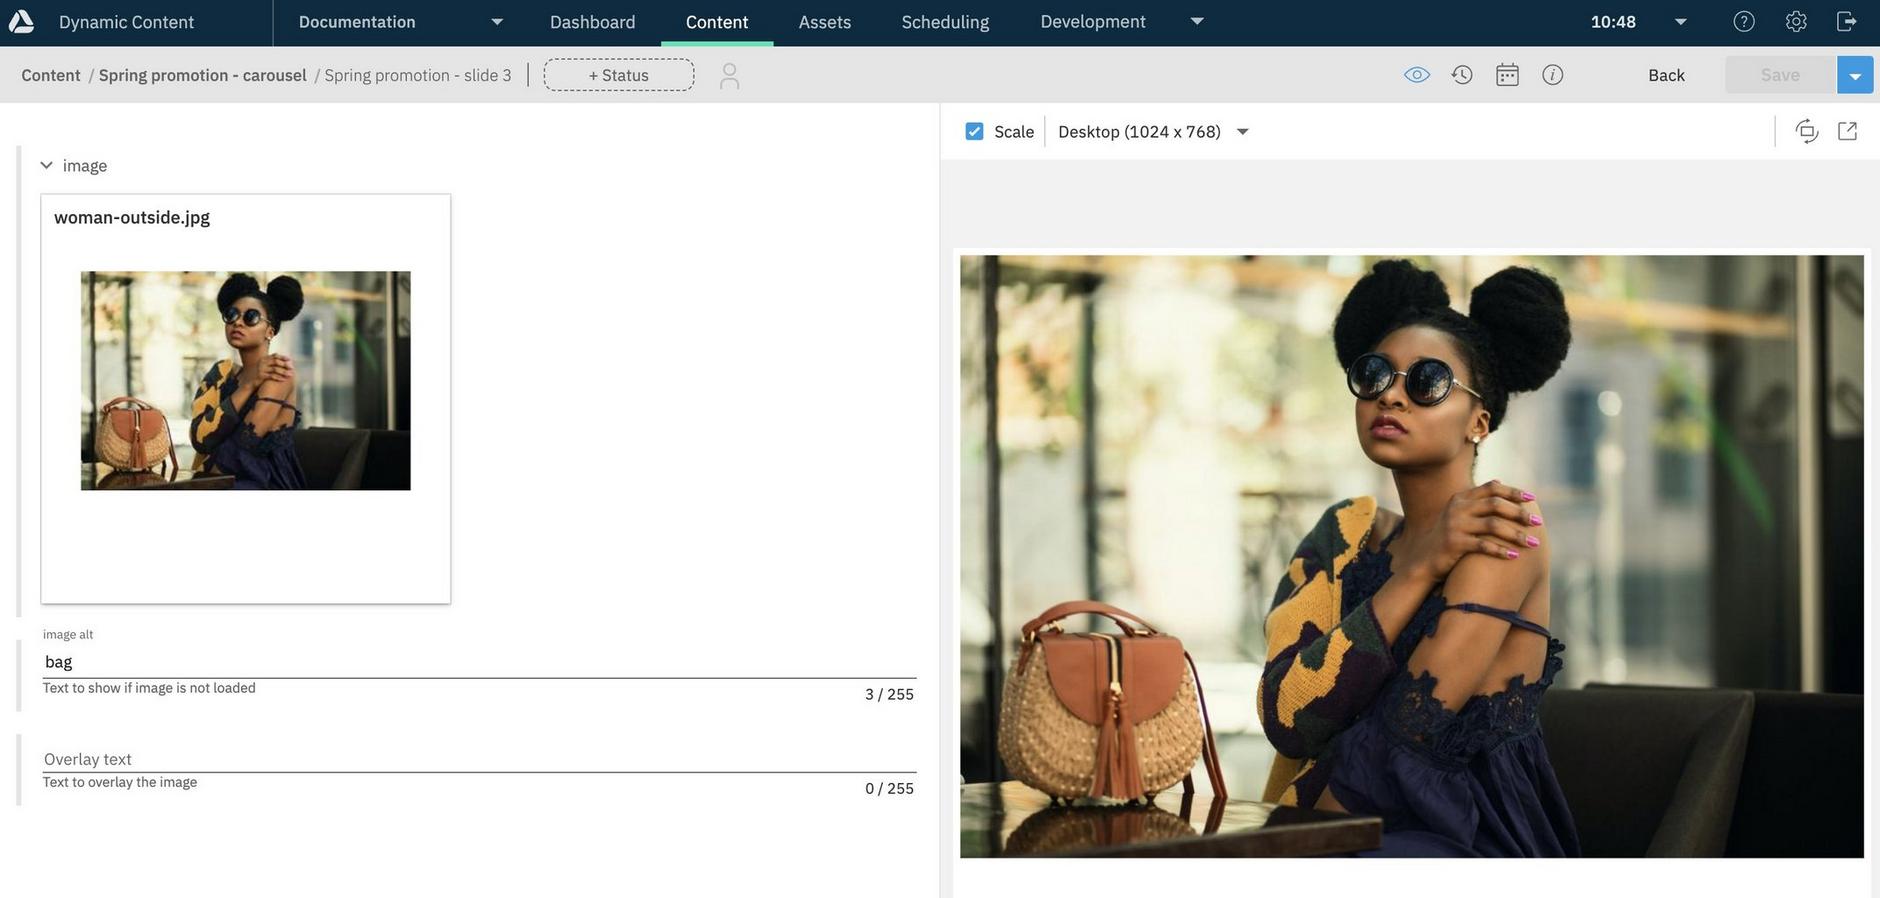Click the Back button
The width and height of the screenshot is (1880, 898).
(1666, 75)
